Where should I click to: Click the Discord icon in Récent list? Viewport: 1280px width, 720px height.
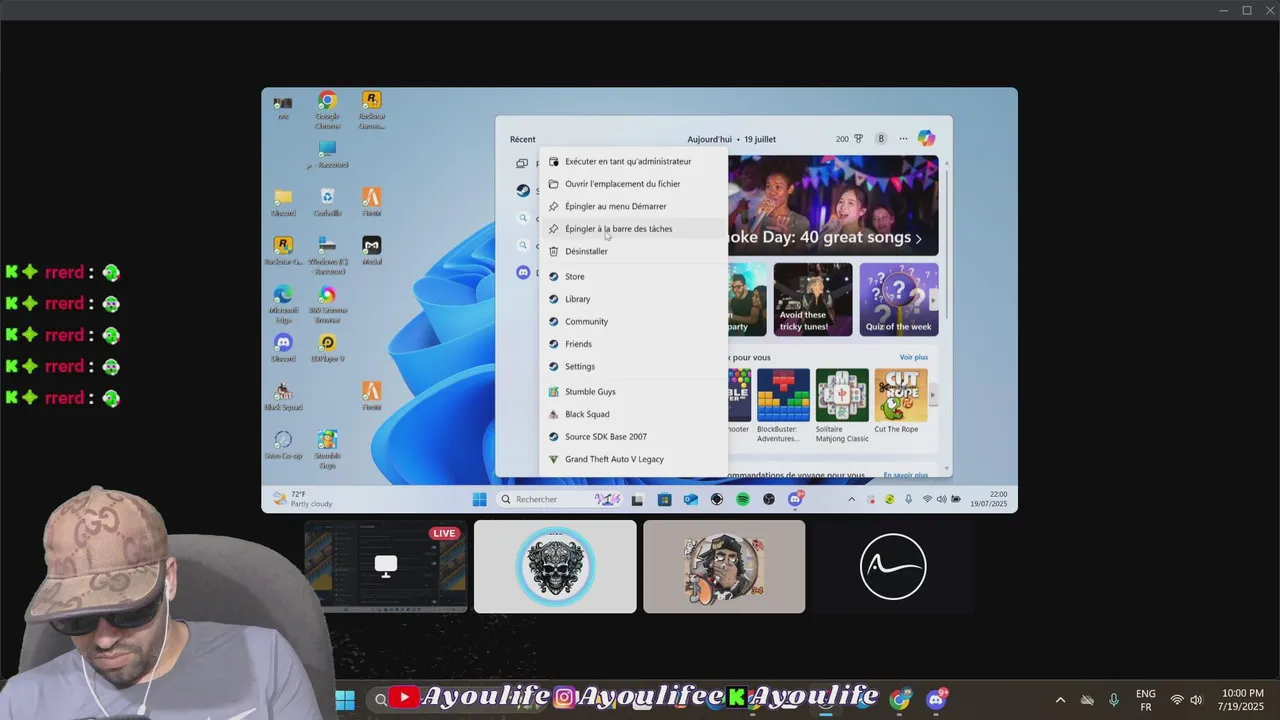point(523,272)
